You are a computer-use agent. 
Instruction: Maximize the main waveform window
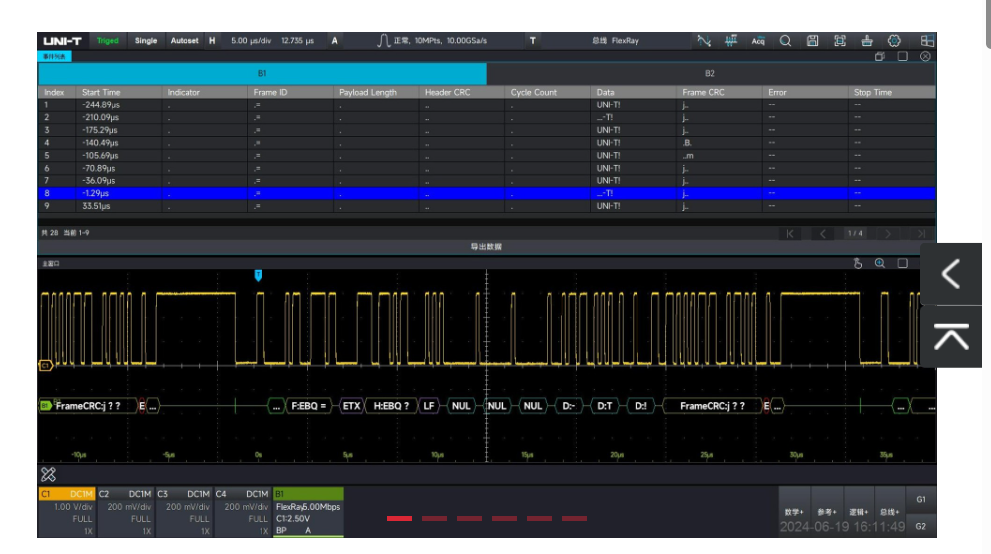tap(903, 263)
